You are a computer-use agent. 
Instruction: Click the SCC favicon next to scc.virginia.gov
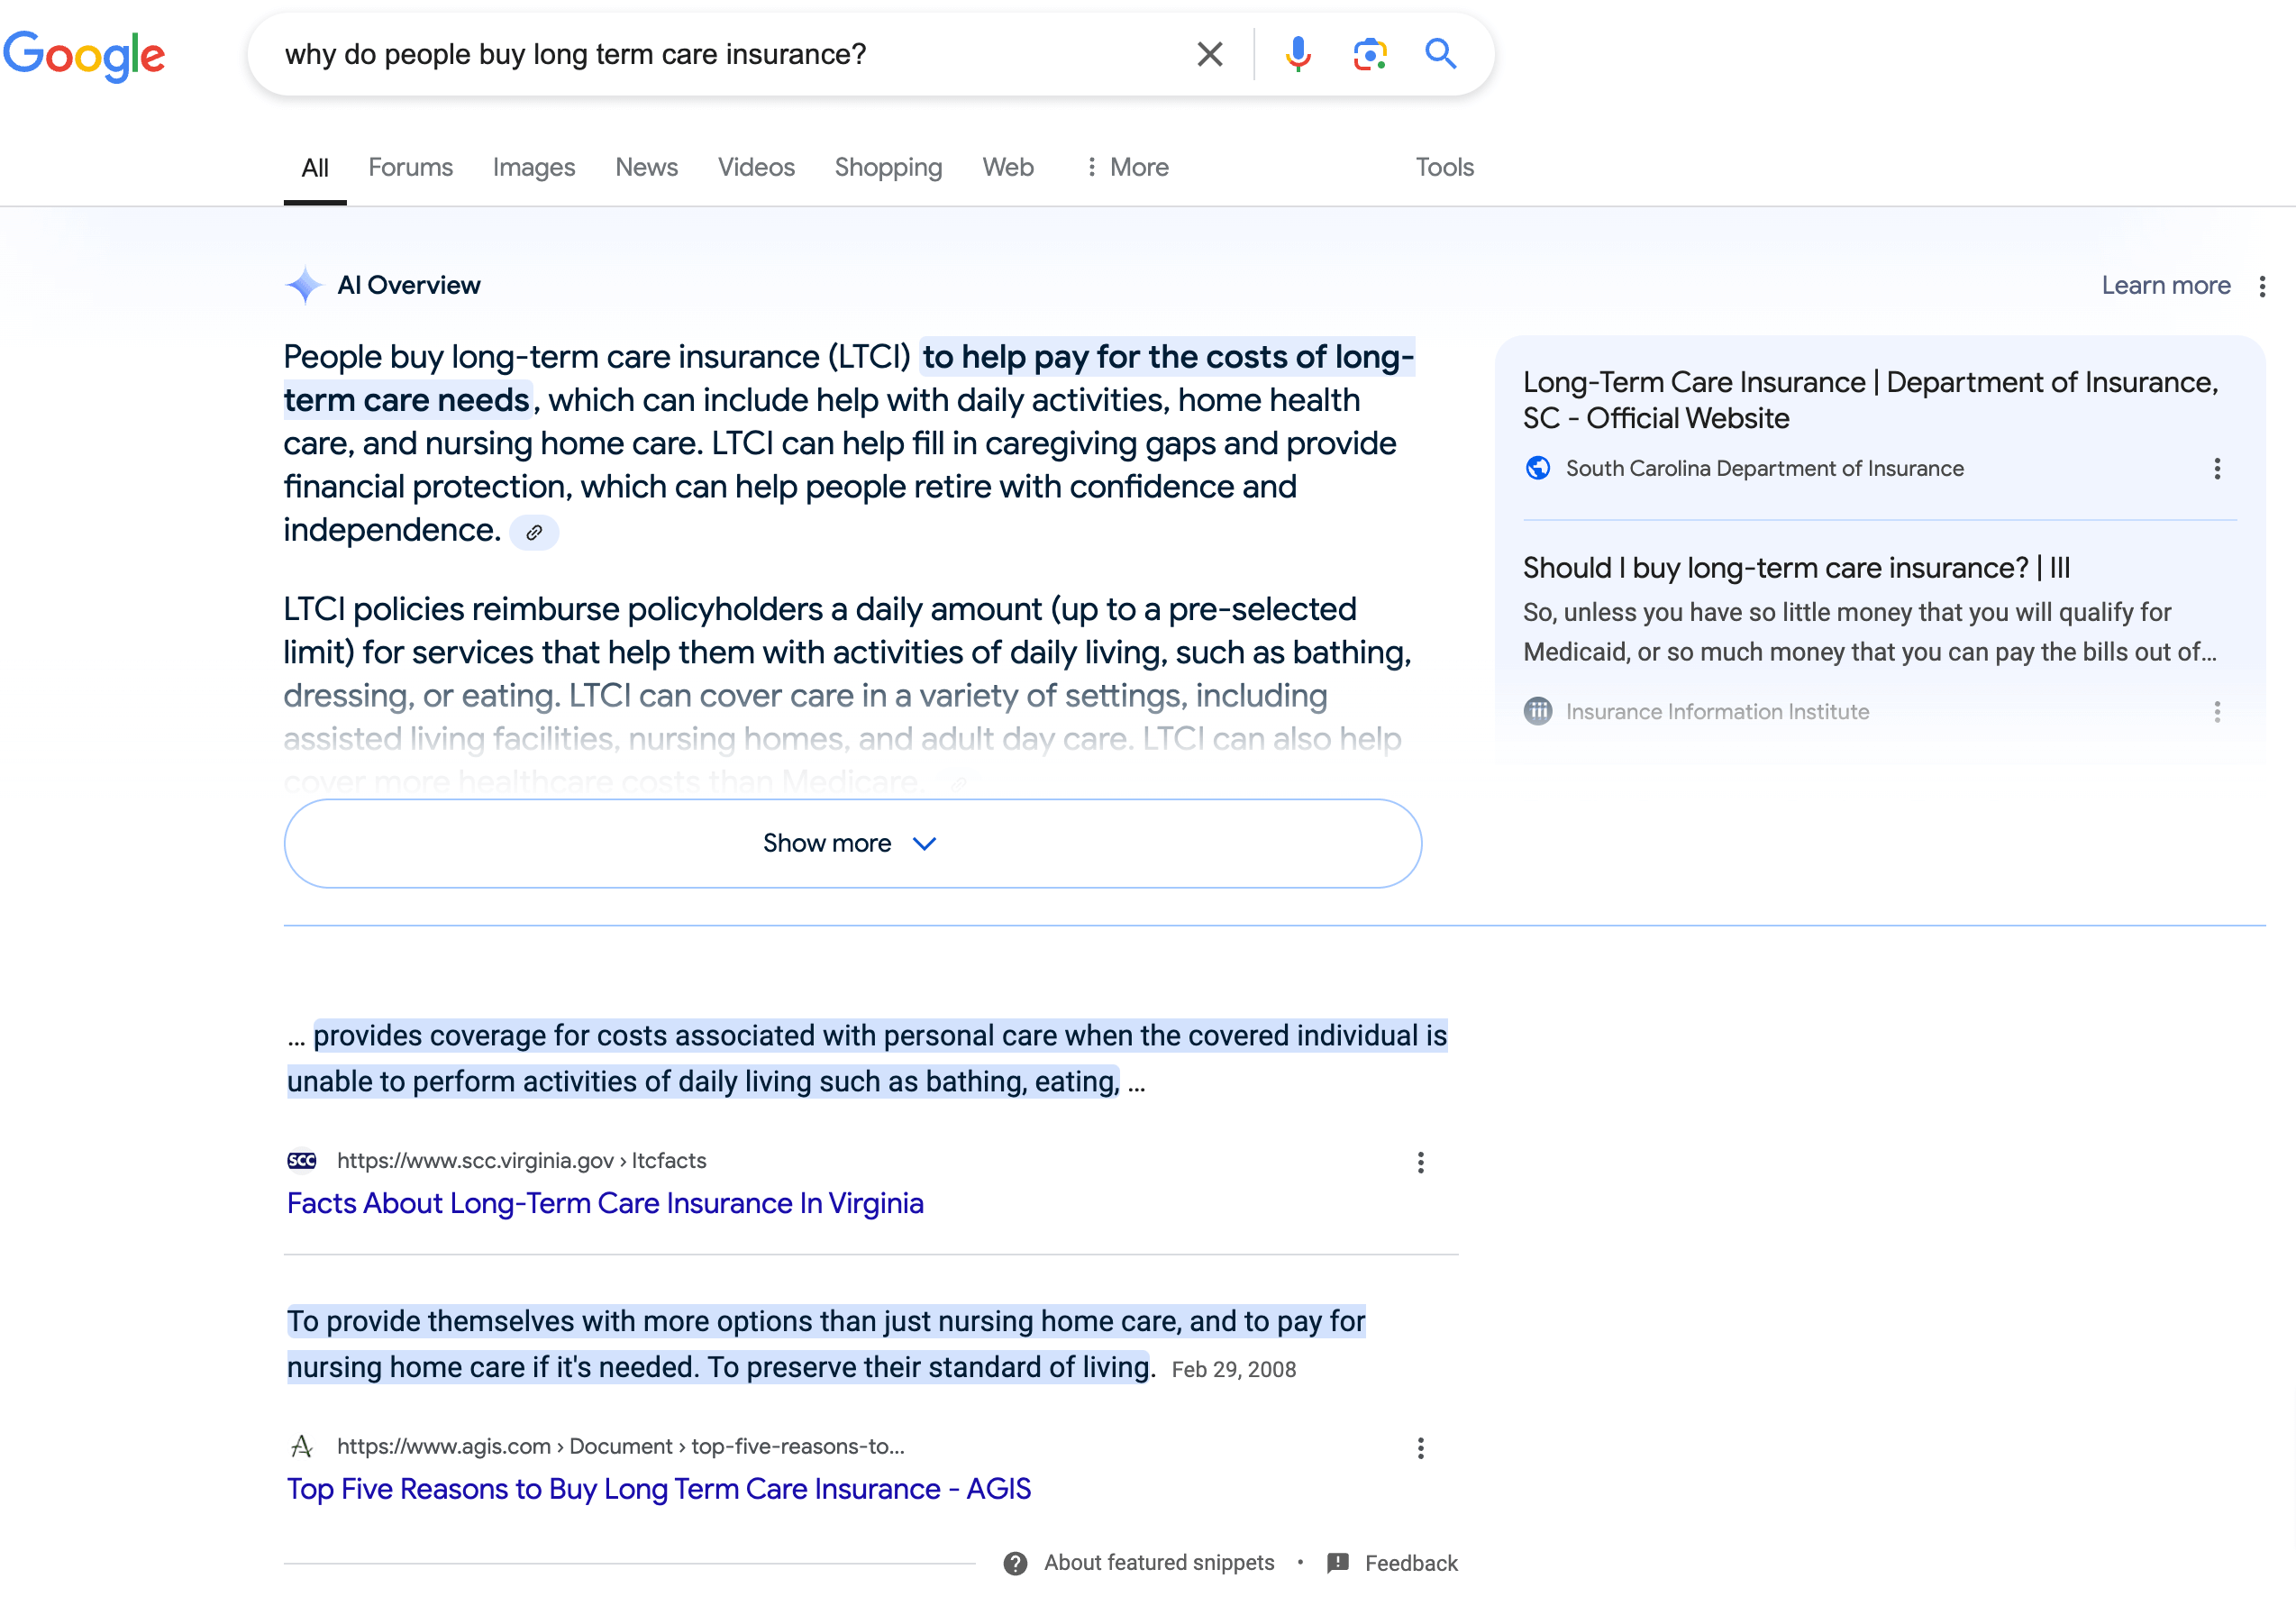tap(301, 1160)
